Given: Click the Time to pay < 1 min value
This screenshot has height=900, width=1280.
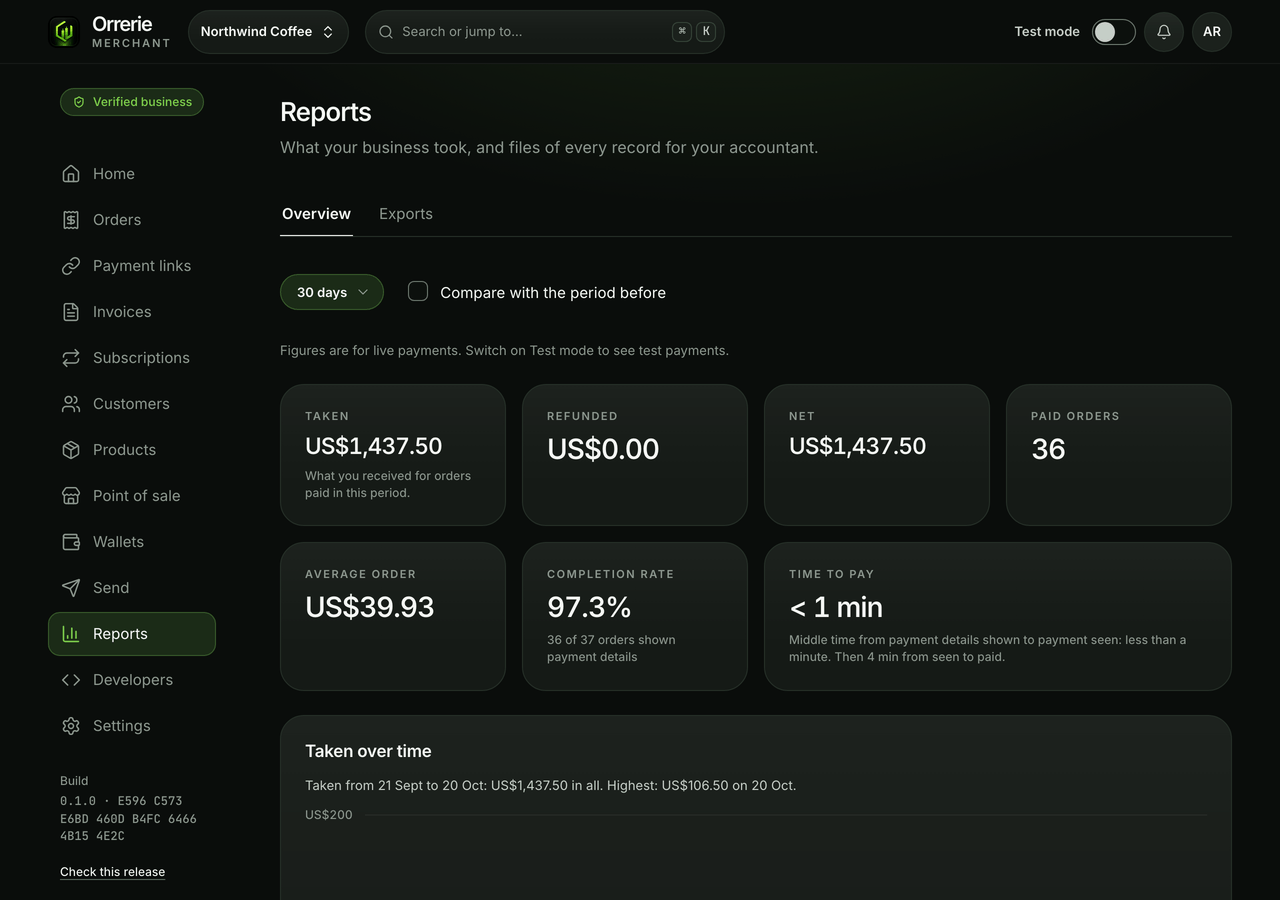Looking at the screenshot, I should (x=836, y=607).
